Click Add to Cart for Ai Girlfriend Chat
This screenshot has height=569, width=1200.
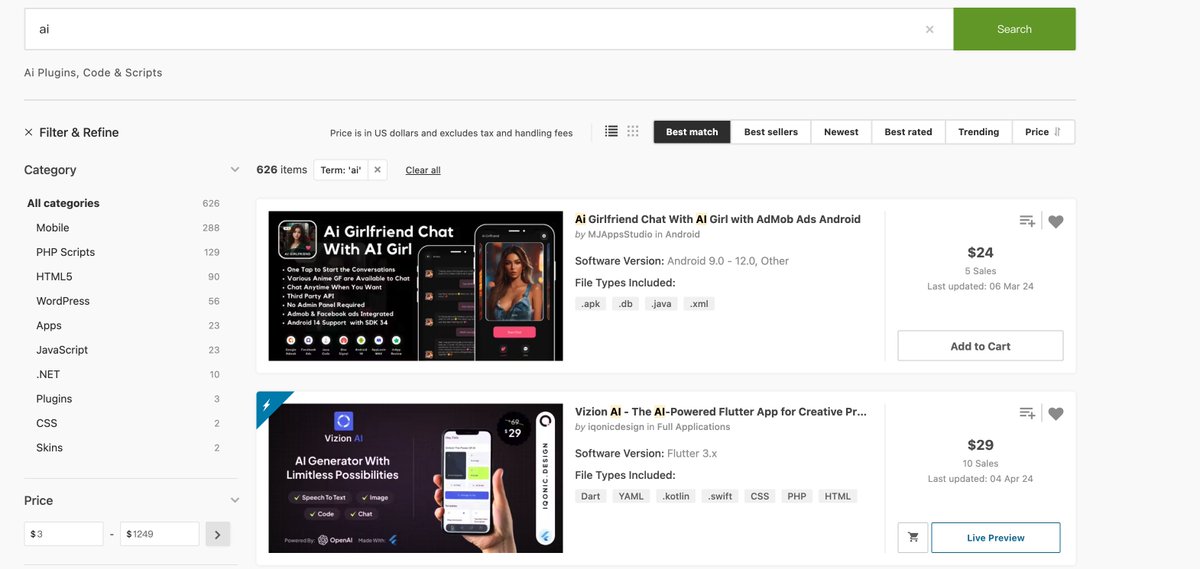[980, 346]
